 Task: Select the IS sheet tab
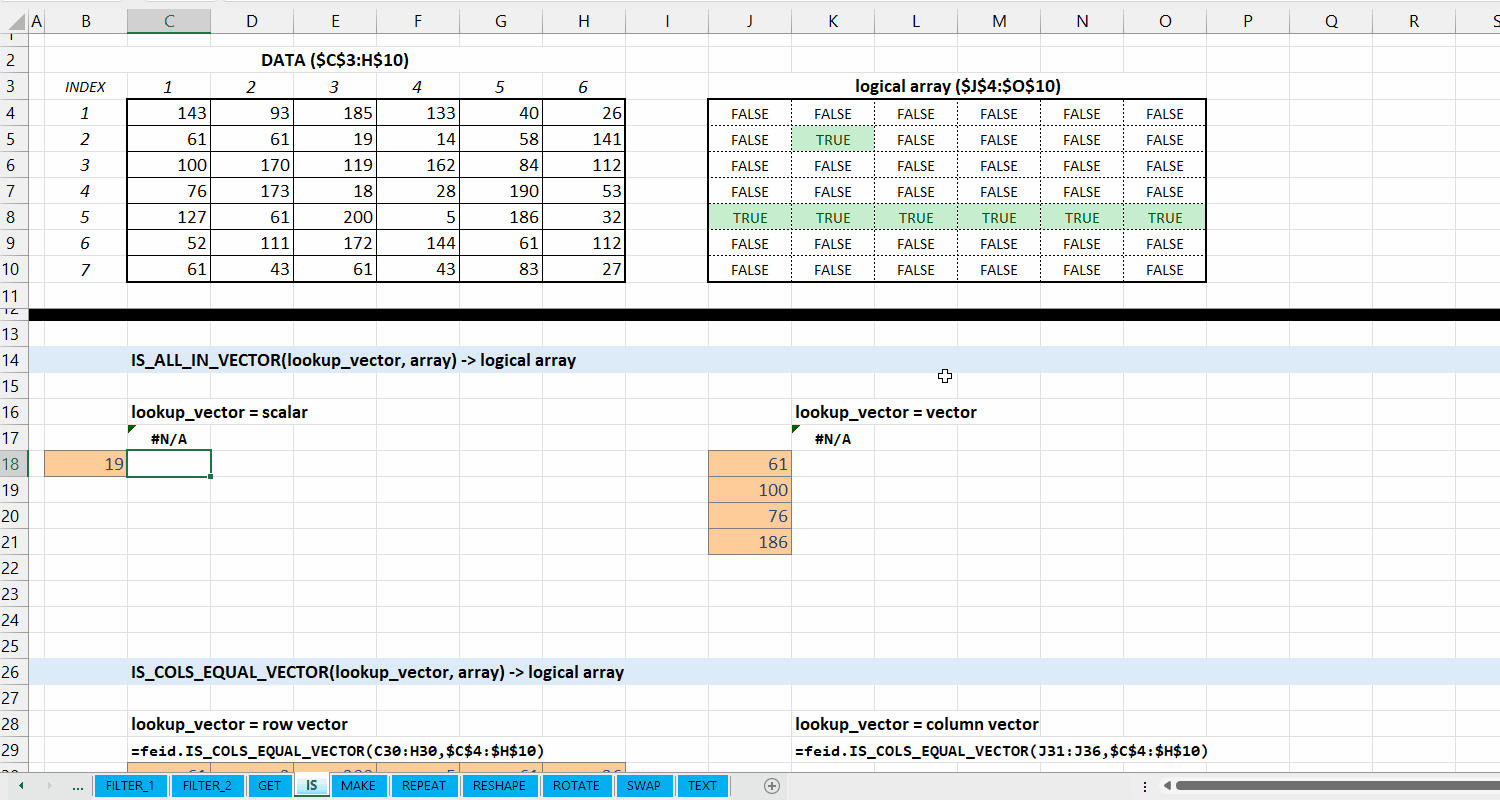tap(312, 786)
